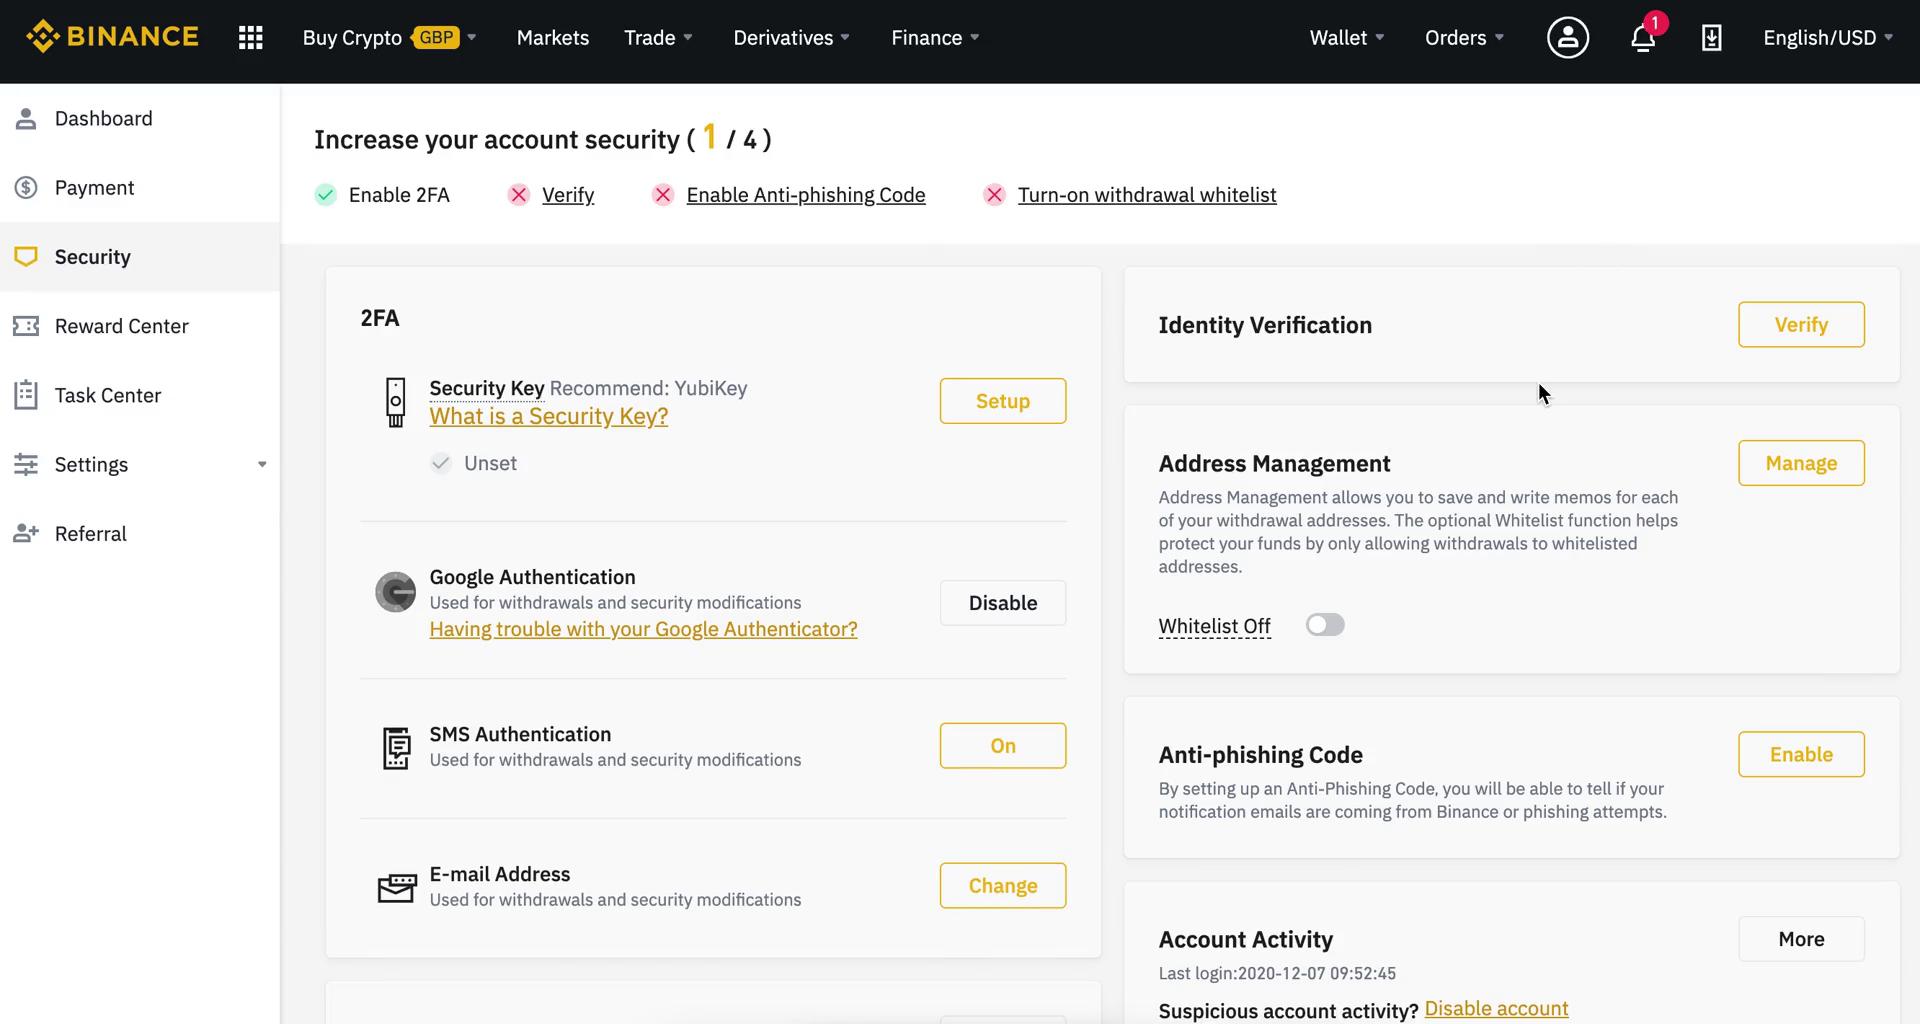Open the notifications bell icon
Viewport: 1920px width, 1024px height.
(x=1643, y=38)
